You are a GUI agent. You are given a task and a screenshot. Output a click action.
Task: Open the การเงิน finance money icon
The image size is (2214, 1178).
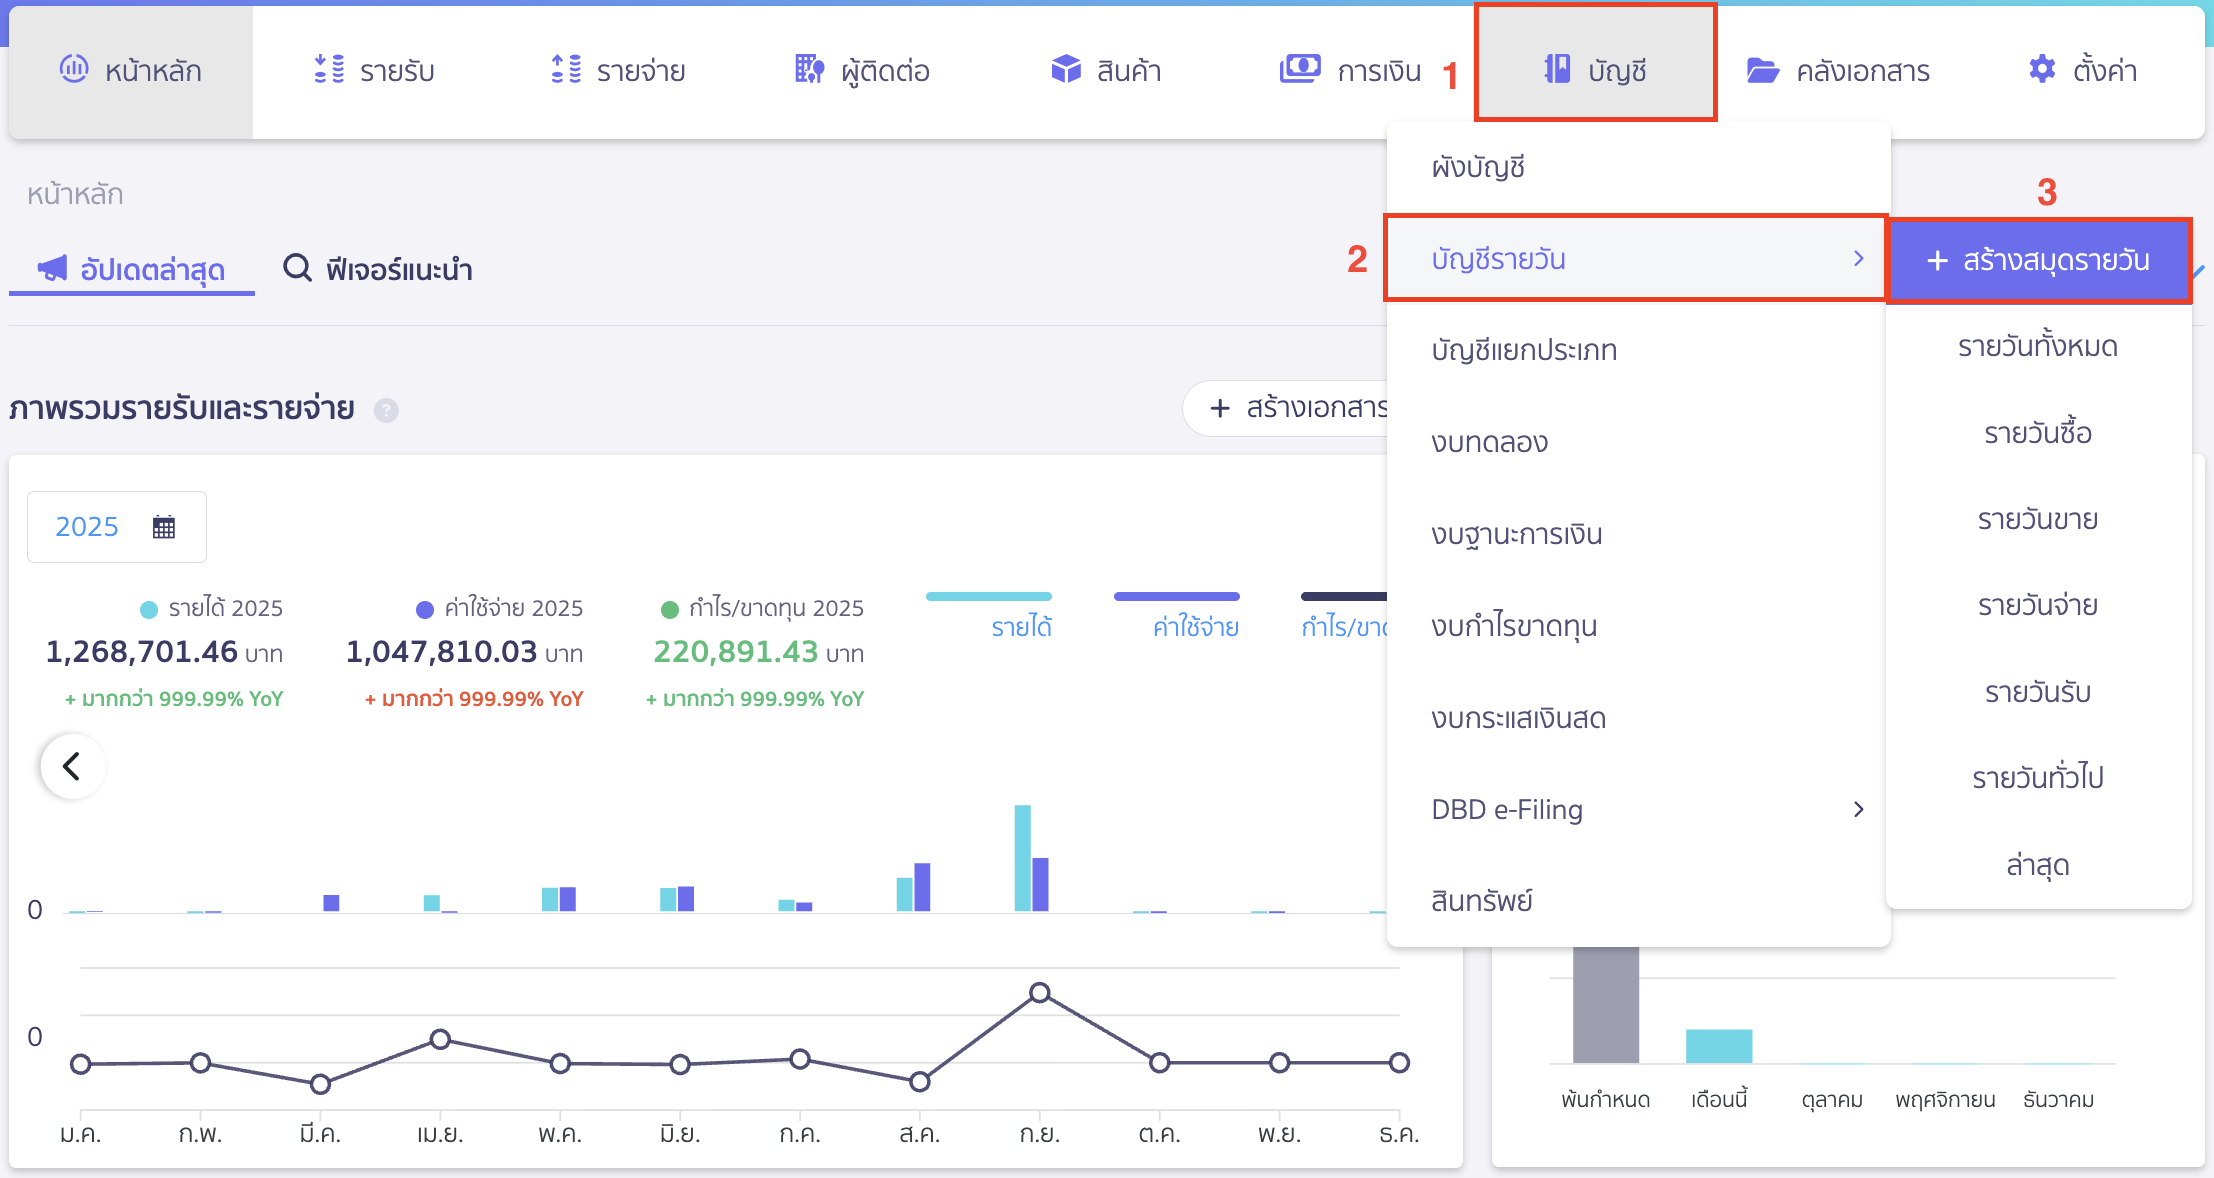[x=1300, y=69]
